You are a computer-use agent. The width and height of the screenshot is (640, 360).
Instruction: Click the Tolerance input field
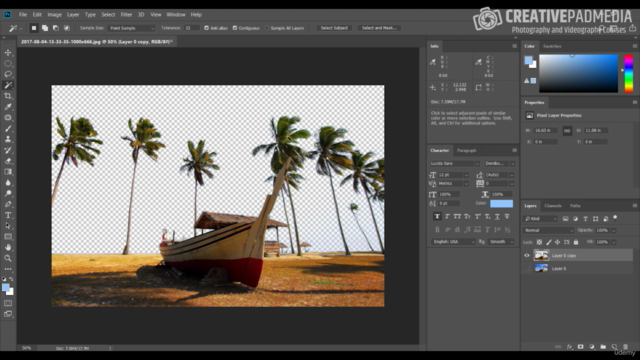[191, 28]
